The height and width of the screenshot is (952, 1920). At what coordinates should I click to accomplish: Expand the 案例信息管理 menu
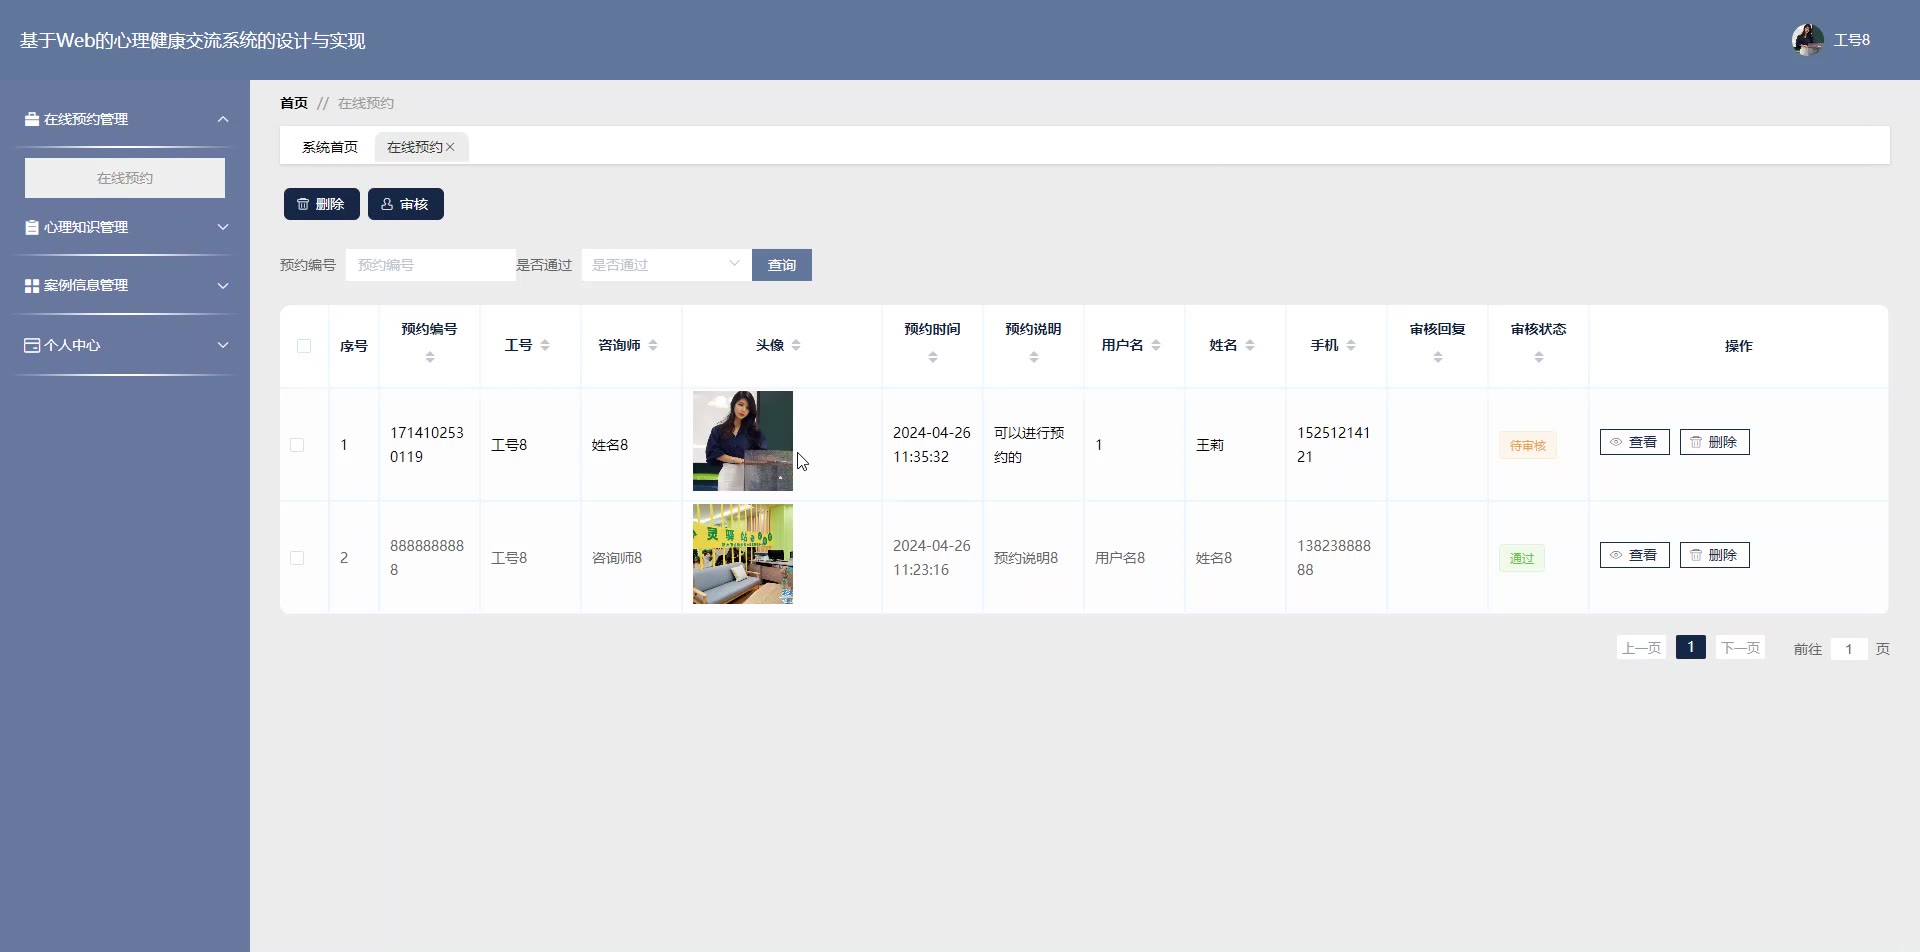[x=223, y=286]
